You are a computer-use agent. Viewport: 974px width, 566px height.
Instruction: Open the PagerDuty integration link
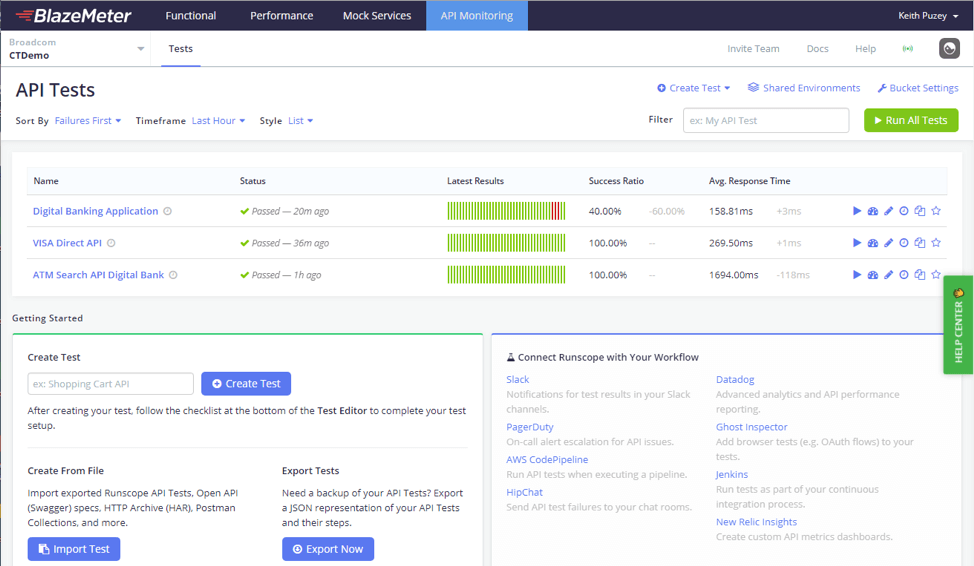pyautogui.click(x=530, y=427)
